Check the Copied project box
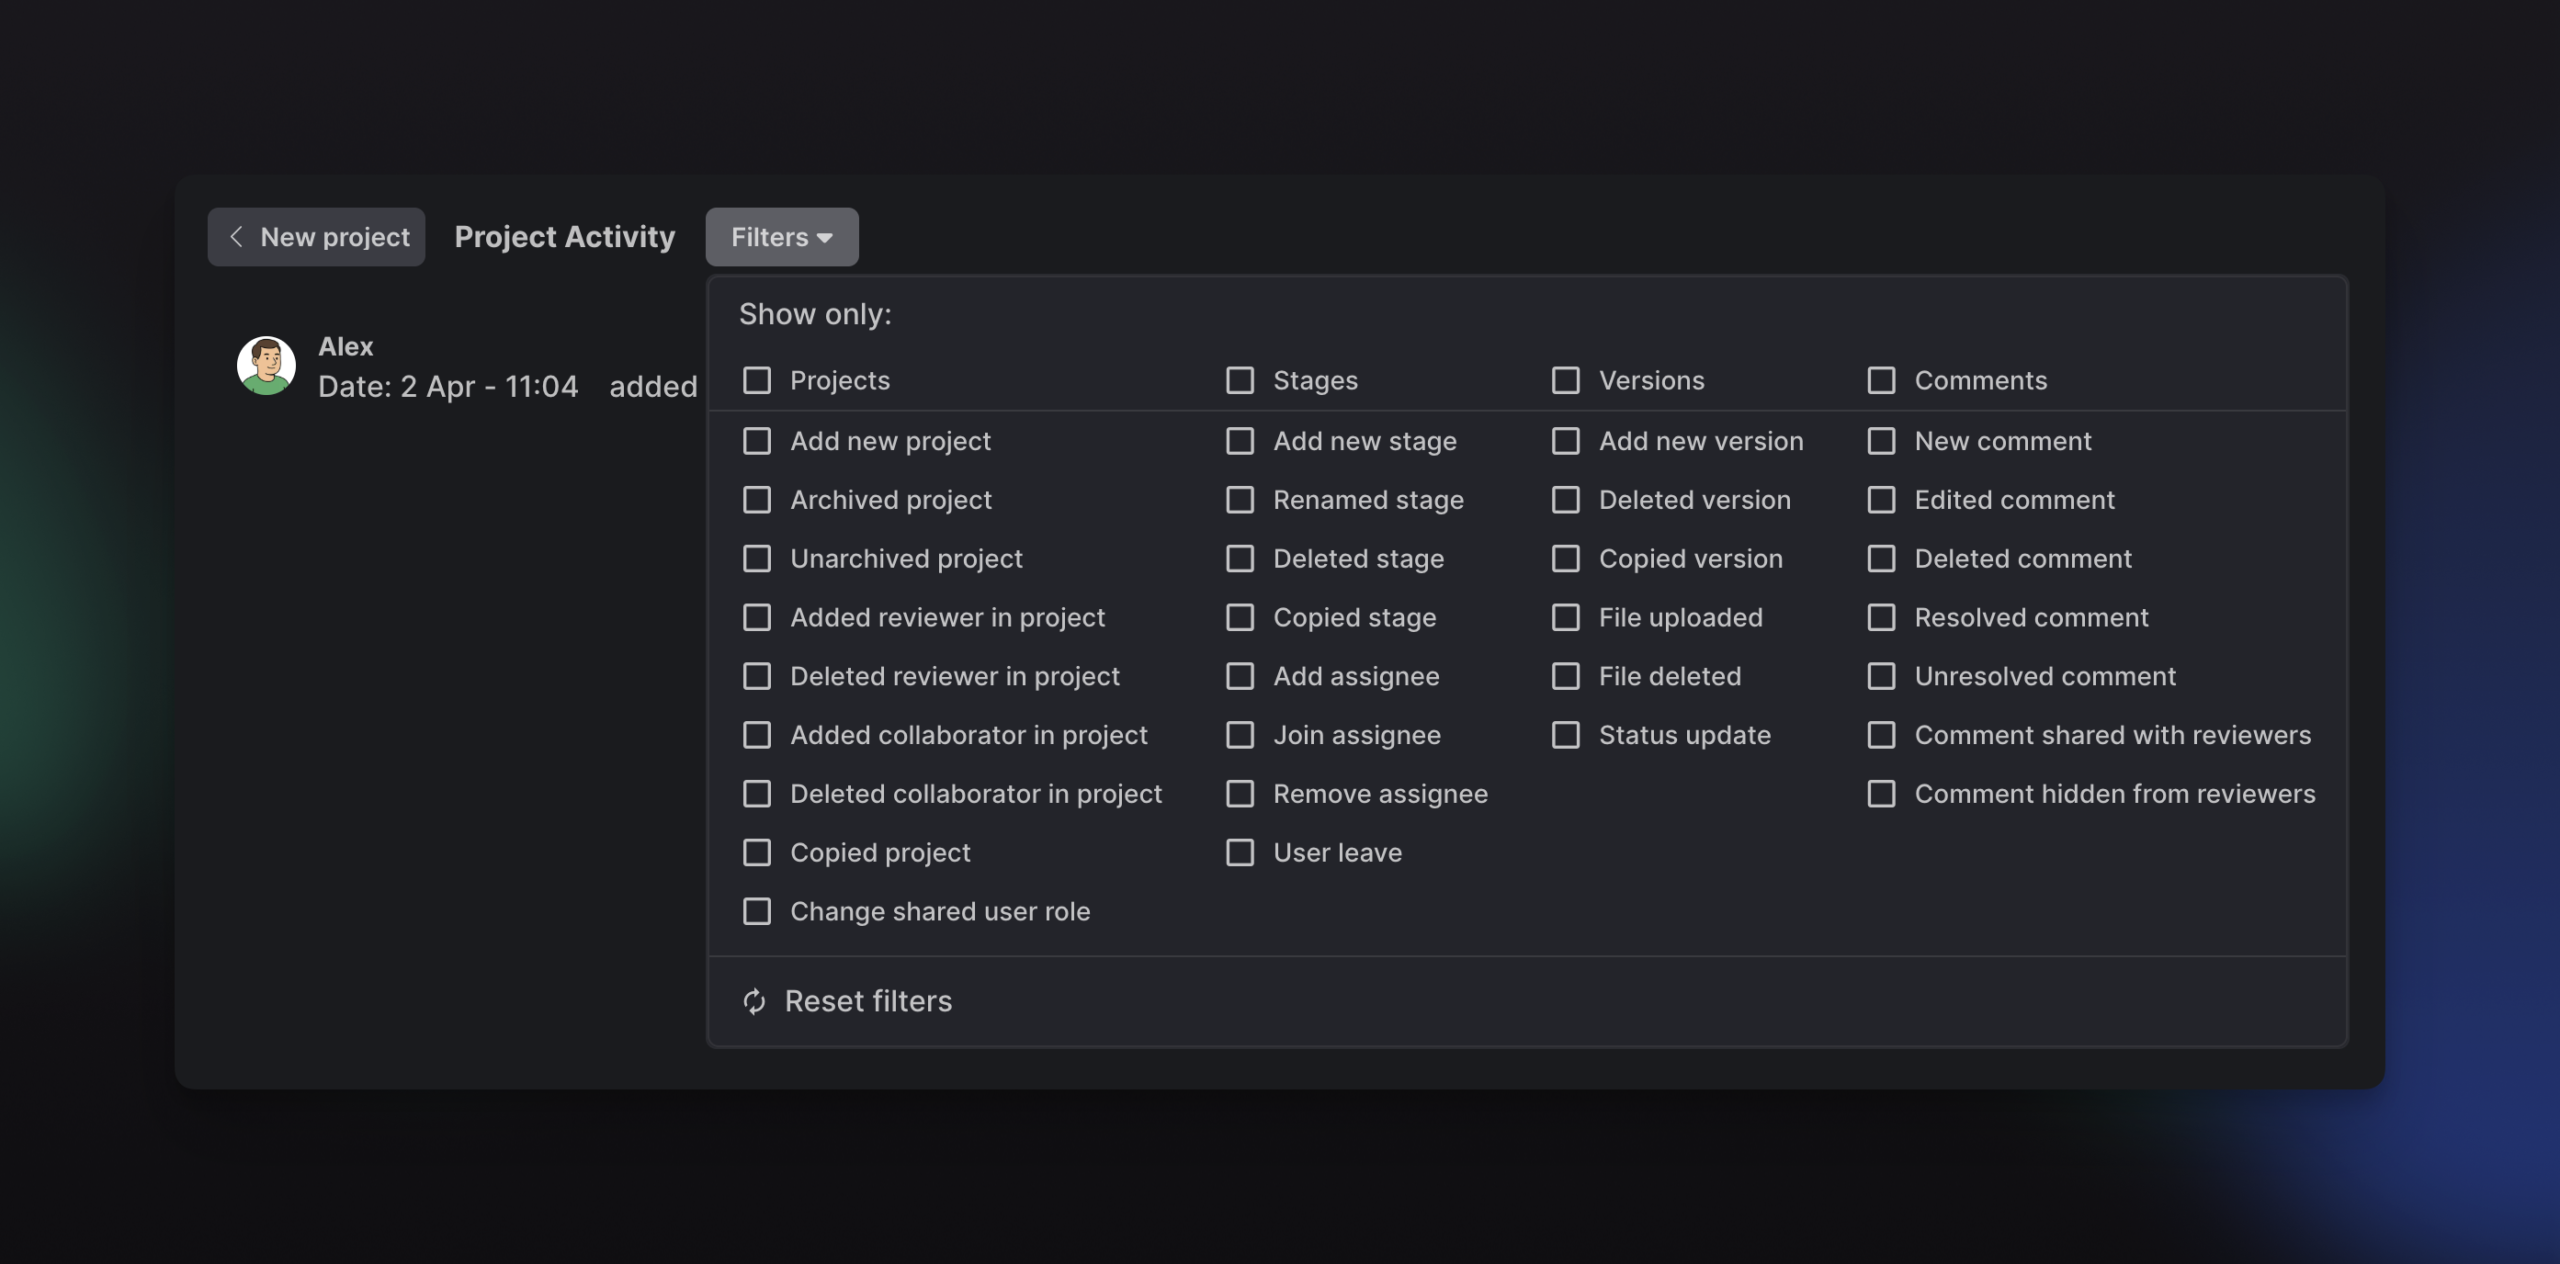 point(757,853)
